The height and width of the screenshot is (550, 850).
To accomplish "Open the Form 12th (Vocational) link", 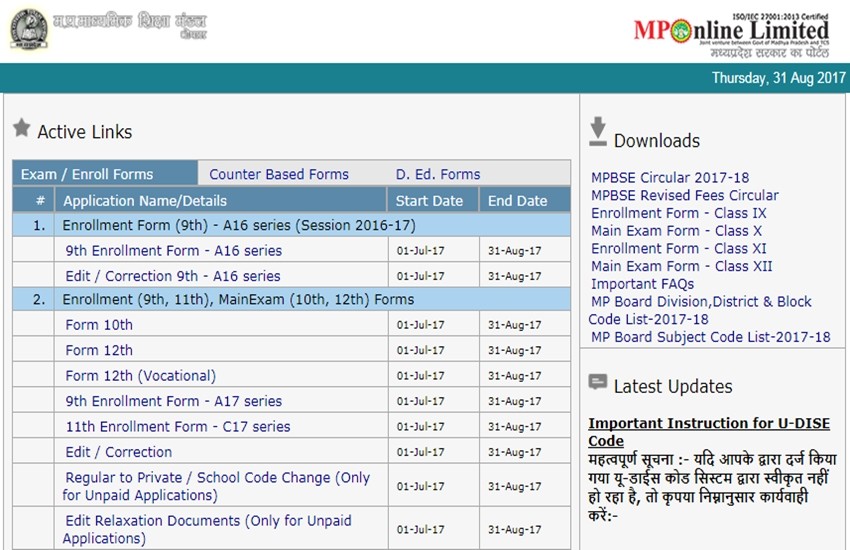I will tap(140, 376).
